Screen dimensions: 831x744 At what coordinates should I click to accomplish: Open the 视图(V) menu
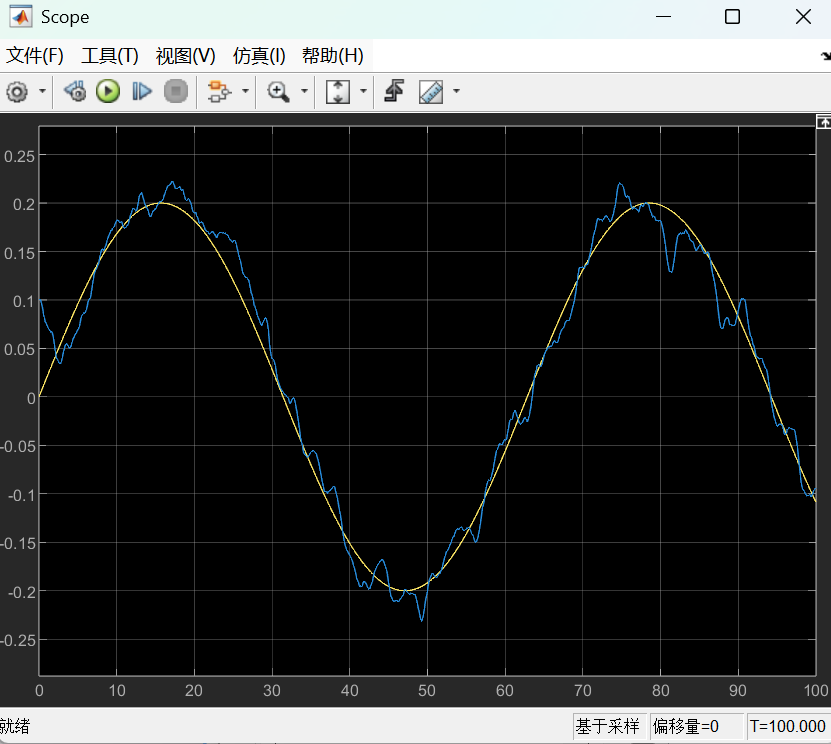pyautogui.click(x=185, y=56)
